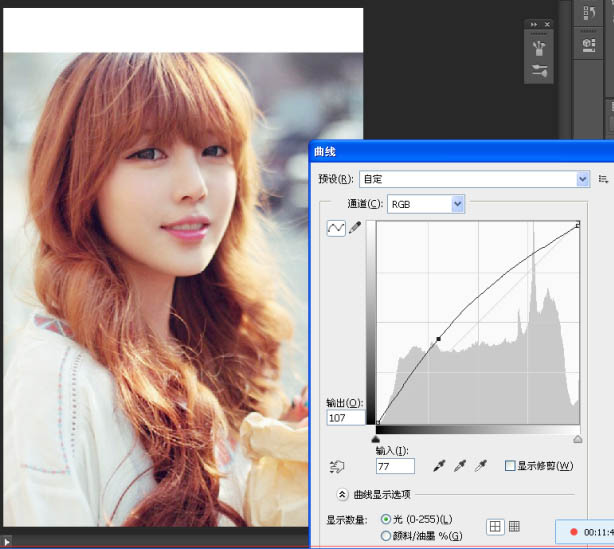Pick the gray point eyedropper

click(x=460, y=466)
